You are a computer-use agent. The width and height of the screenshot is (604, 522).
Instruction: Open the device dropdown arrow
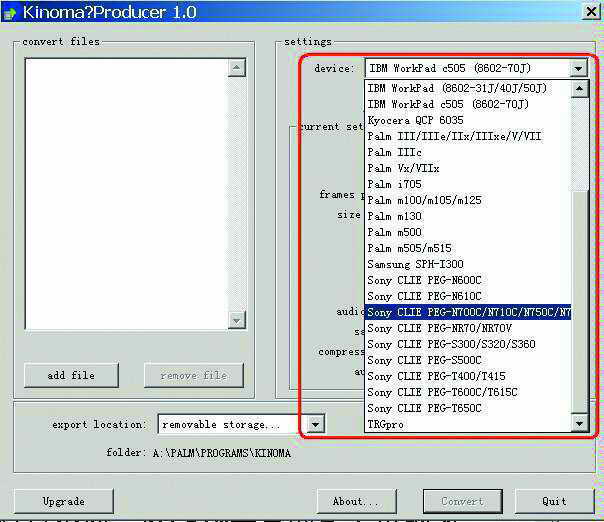click(x=578, y=68)
